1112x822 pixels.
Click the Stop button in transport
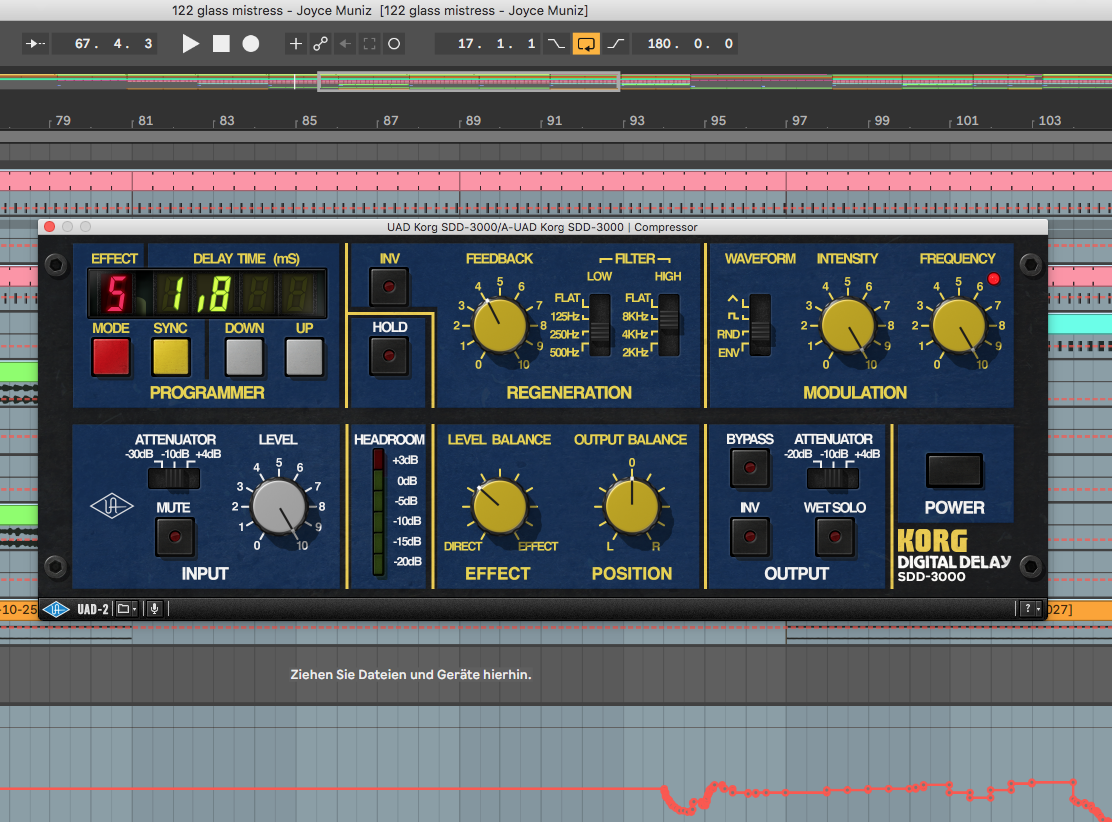pyautogui.click(x=221, y=44)
